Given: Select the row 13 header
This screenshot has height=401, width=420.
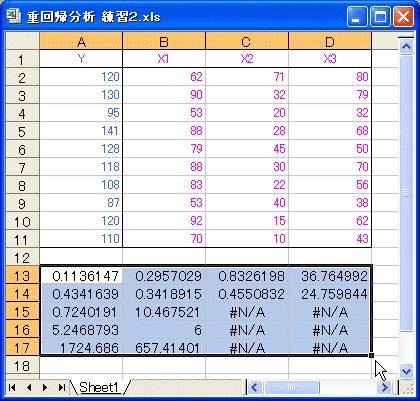Looking at the screenshot, I should pos(22,276).
